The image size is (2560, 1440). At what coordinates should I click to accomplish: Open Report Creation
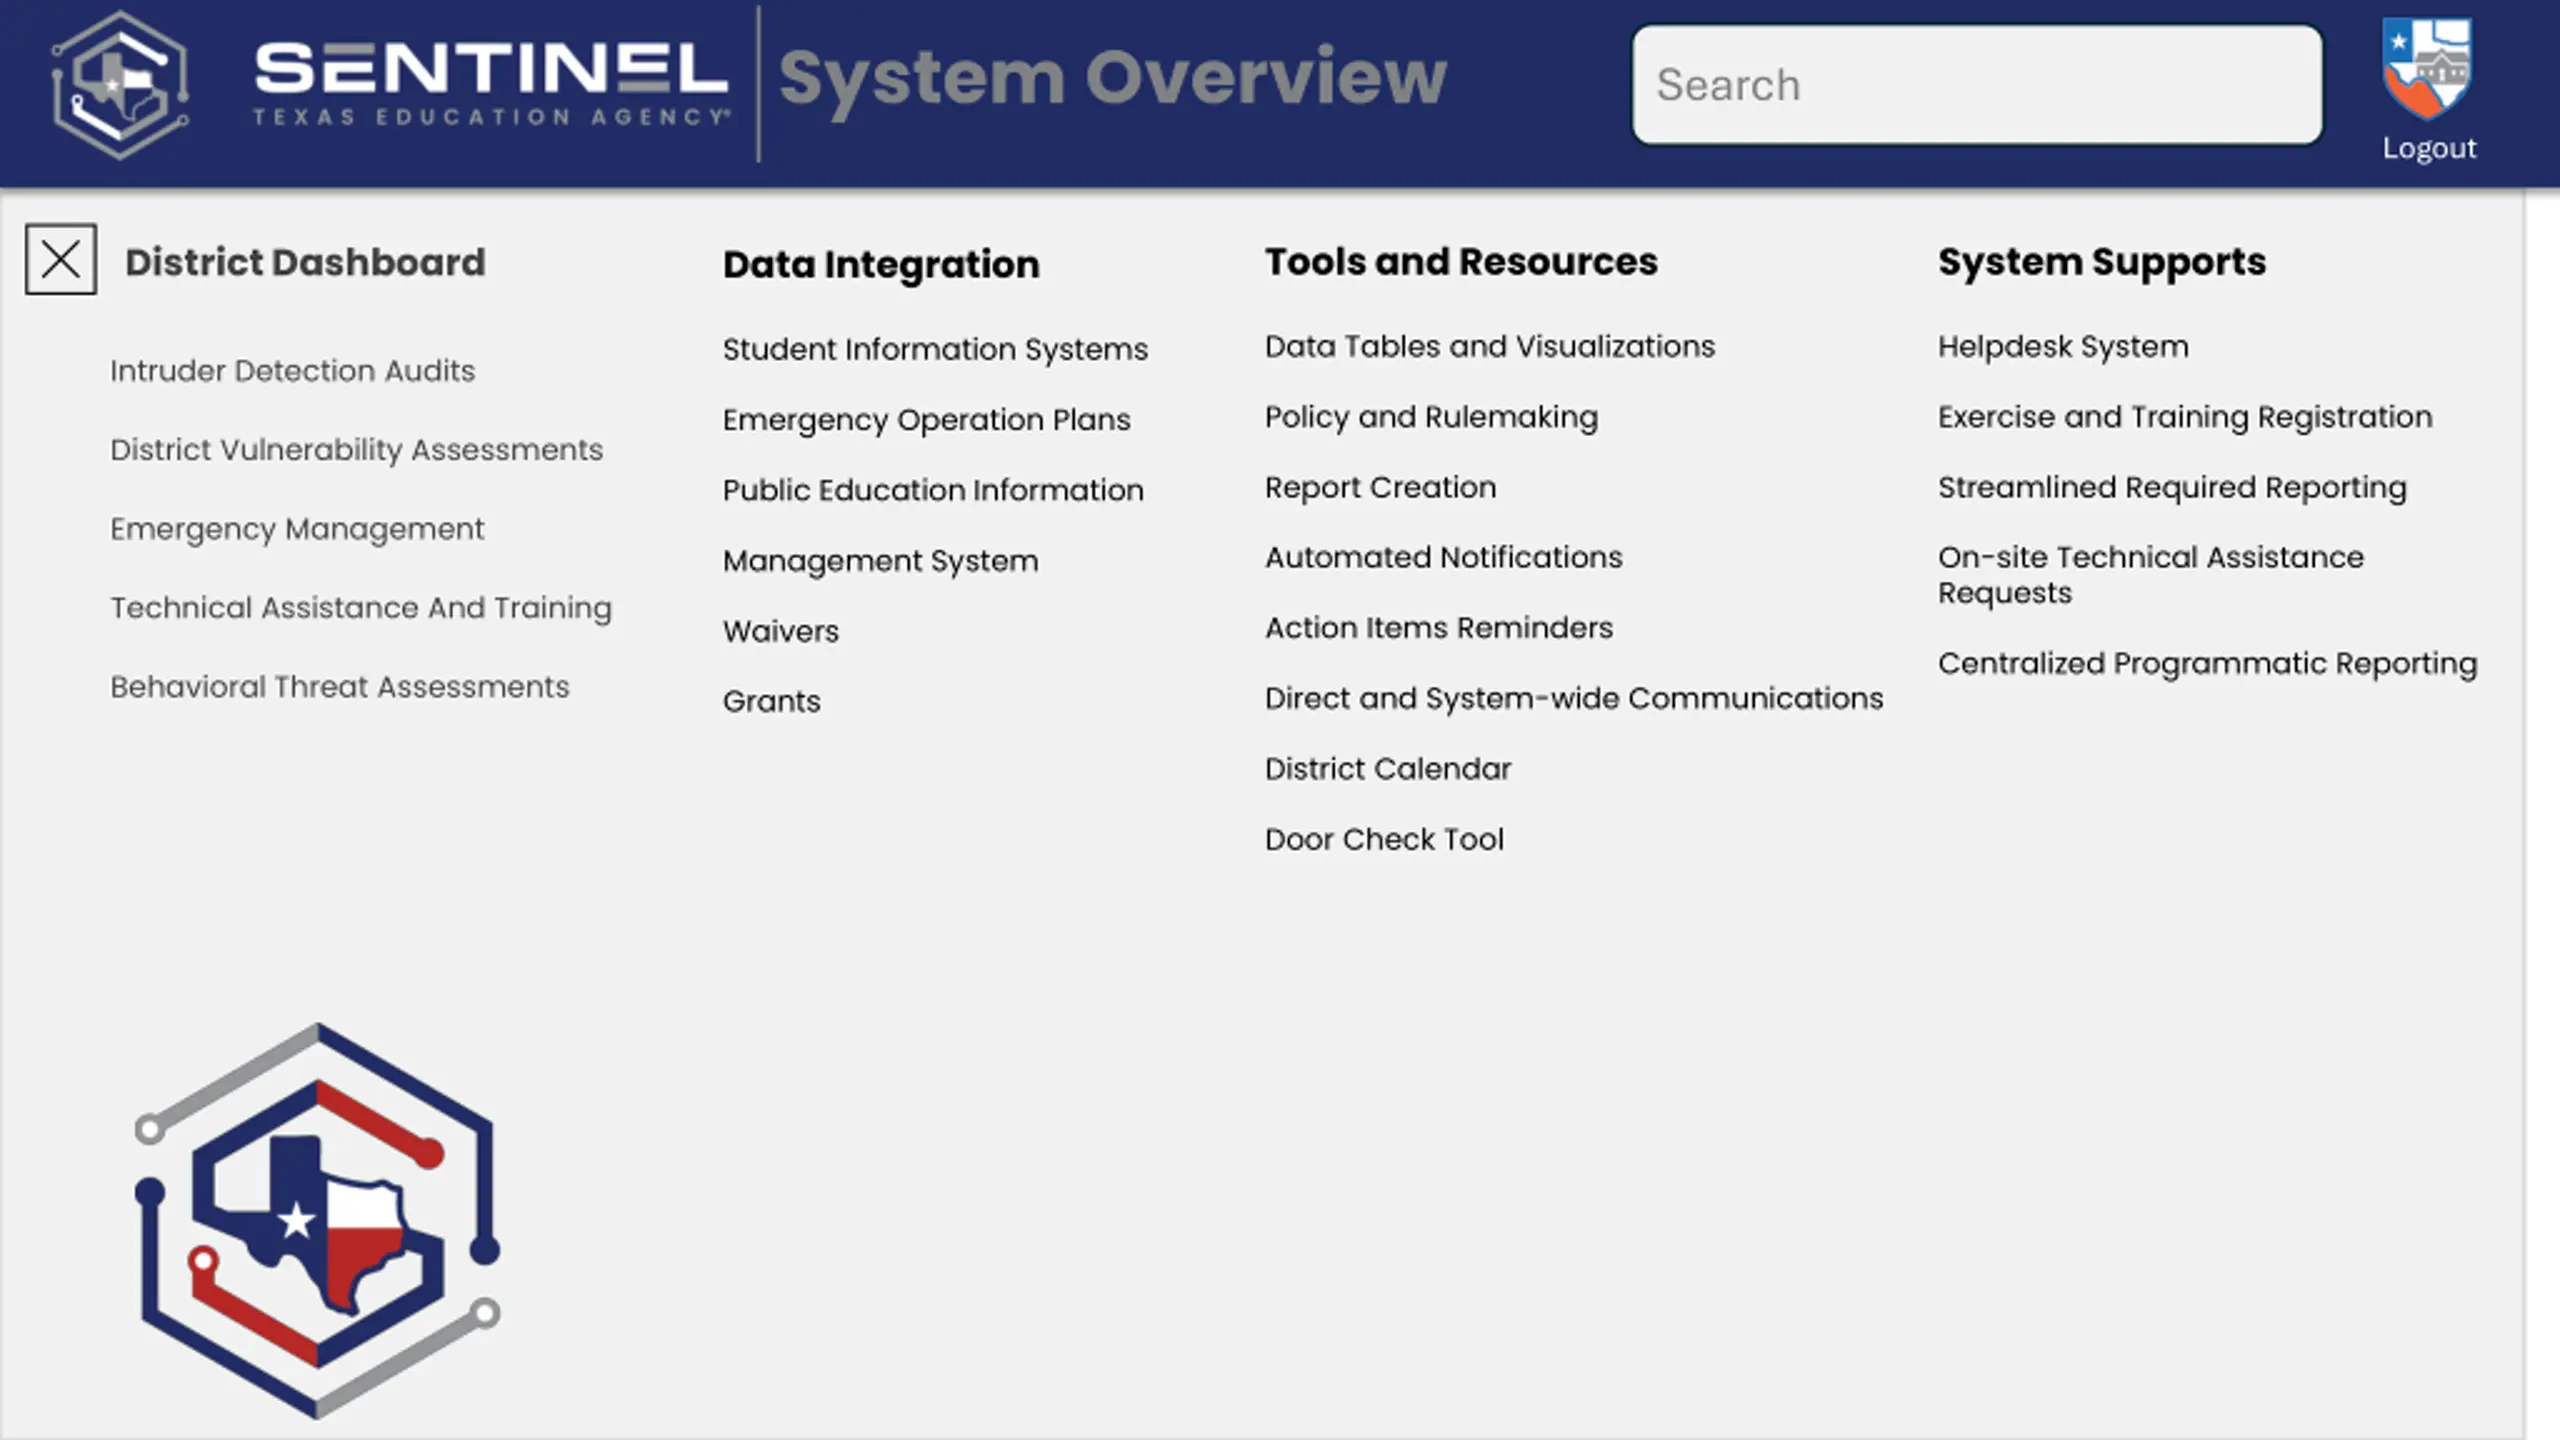[x=1381, y=487]
